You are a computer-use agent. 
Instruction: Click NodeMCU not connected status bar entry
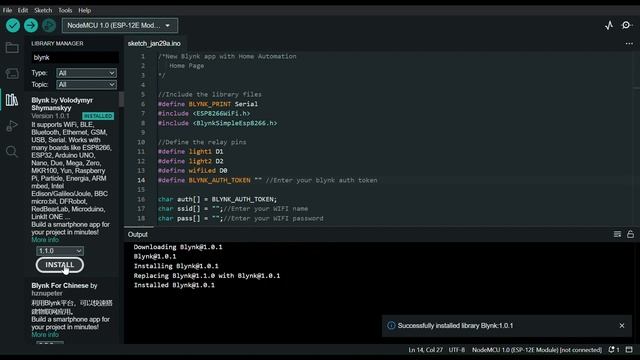537,350
